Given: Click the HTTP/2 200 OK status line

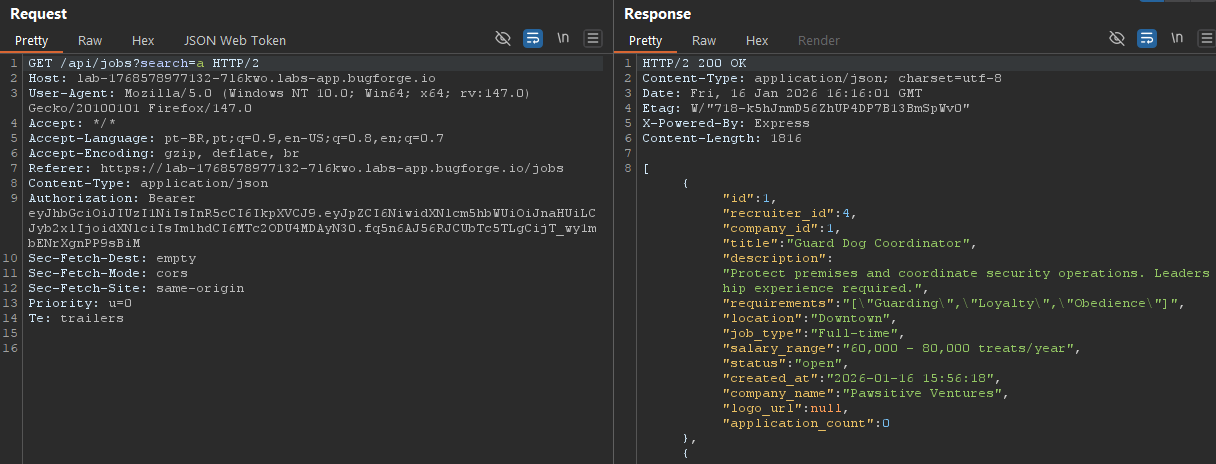Looking at the screenshot, I should coord(693,63).
